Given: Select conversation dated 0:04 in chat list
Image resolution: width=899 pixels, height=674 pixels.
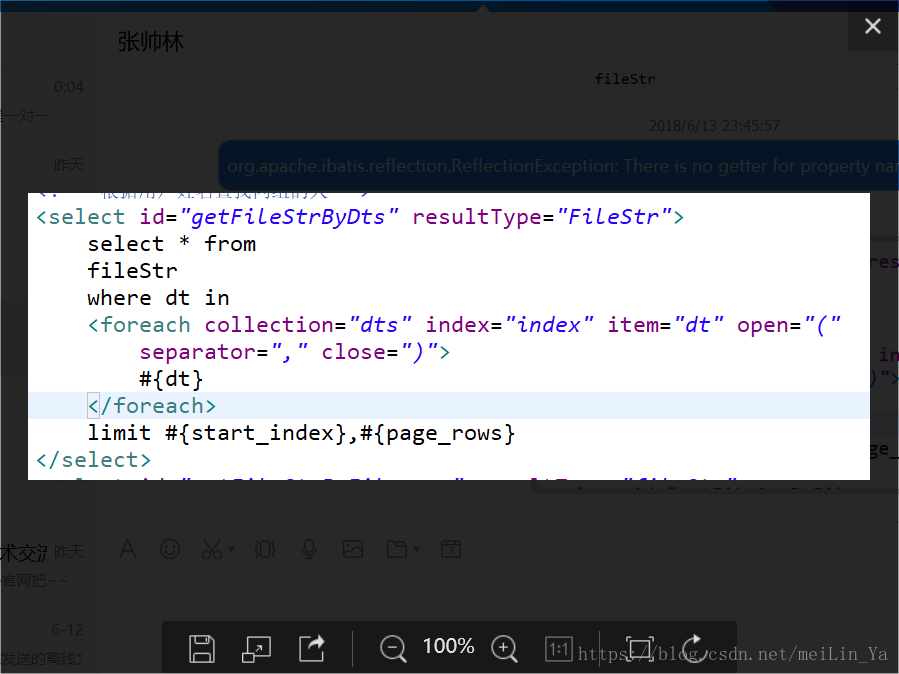Looking at the screenshot, I should pyautogui.click(x=49, y=100).
